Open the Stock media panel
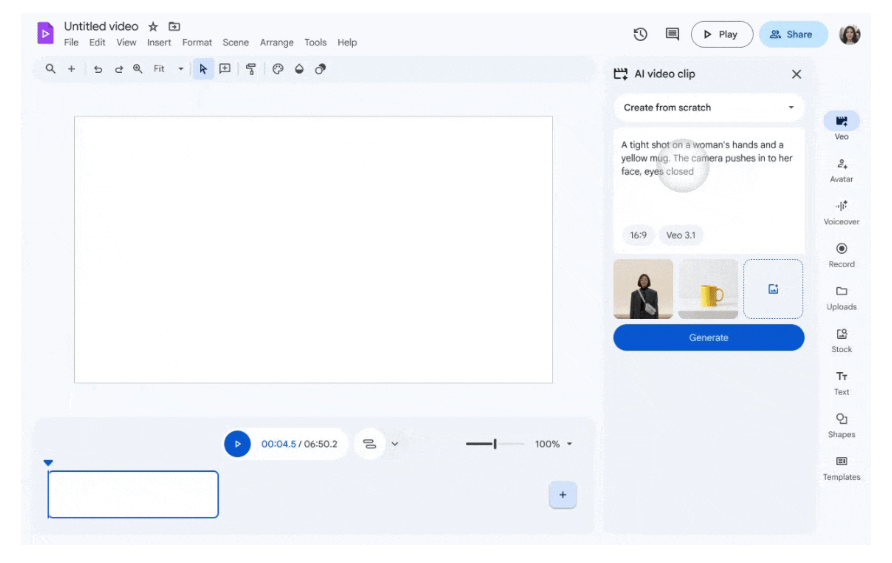The image size is (892, 563). pyautogui.click(x=841, y=335)
